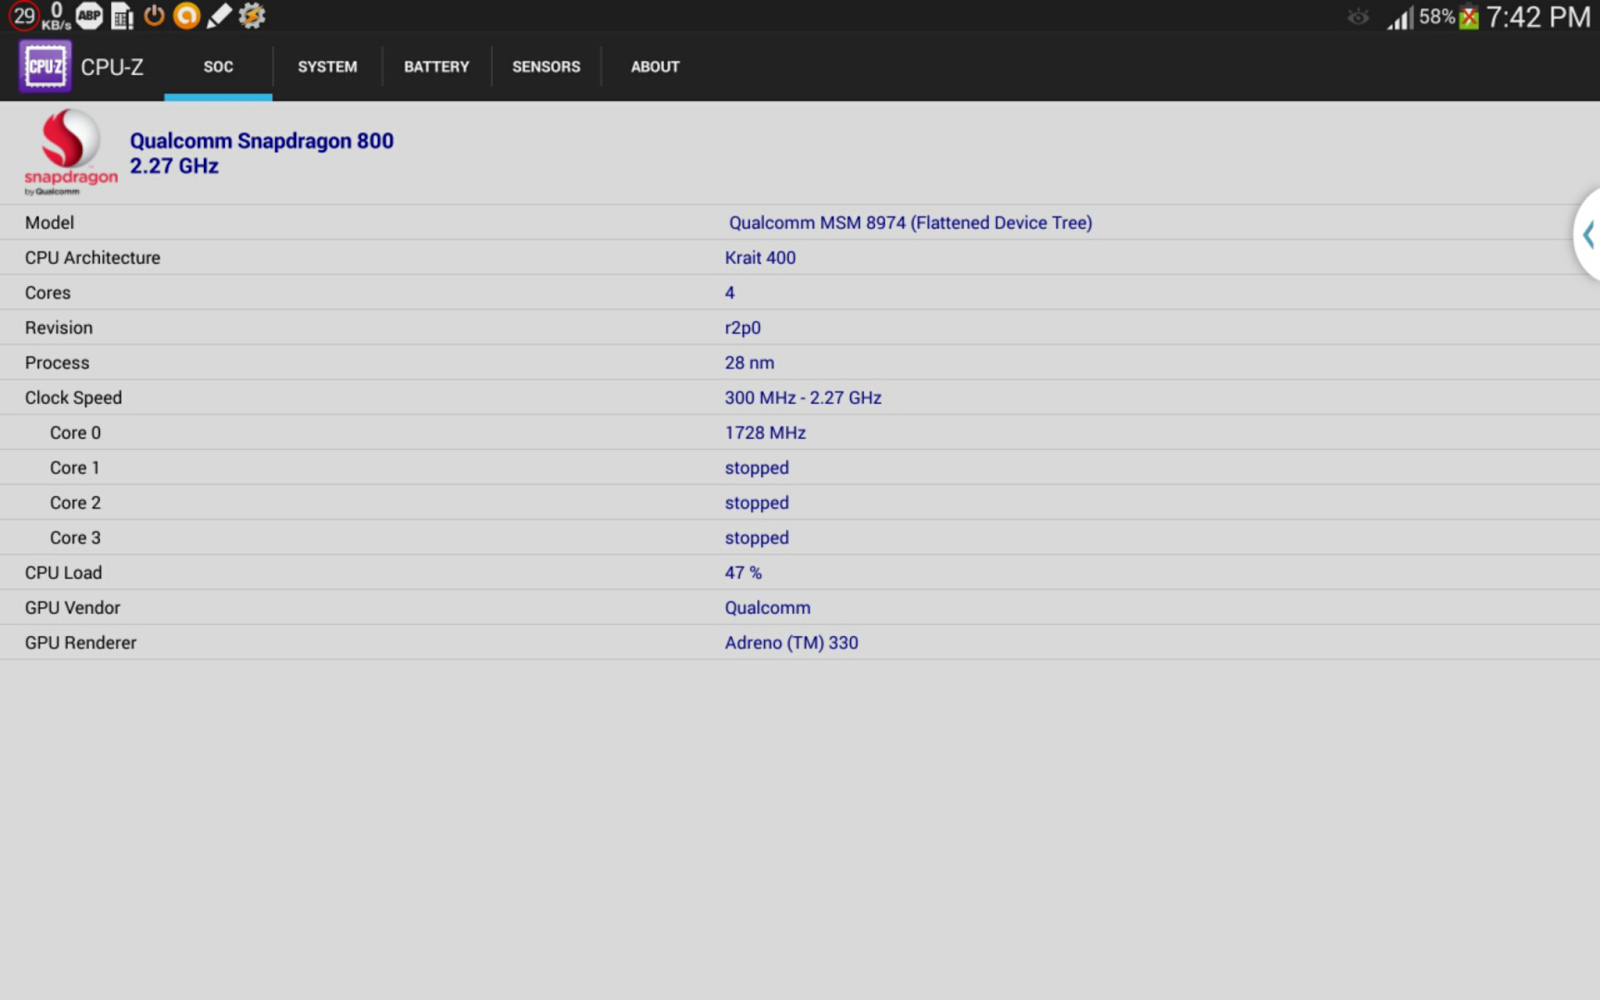Screen dimensions: 1600x1000
Task: Tap the Qualcomm Snapdragon 800 heading
Action: (x=262, y=141)
